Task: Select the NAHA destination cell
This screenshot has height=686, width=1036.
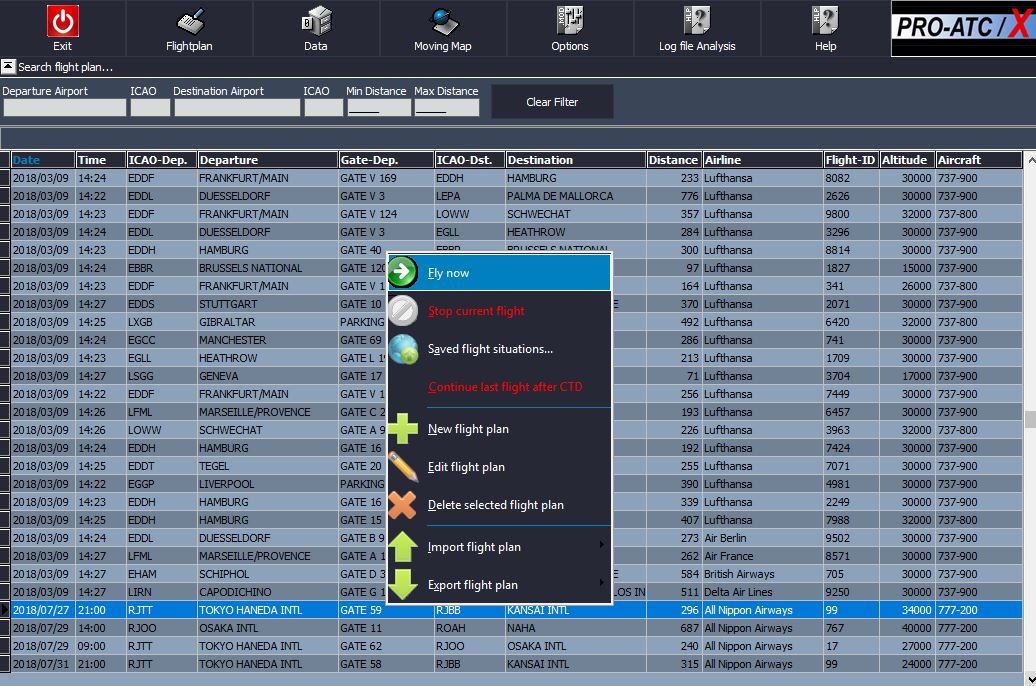Action: [x=575, y=628]
